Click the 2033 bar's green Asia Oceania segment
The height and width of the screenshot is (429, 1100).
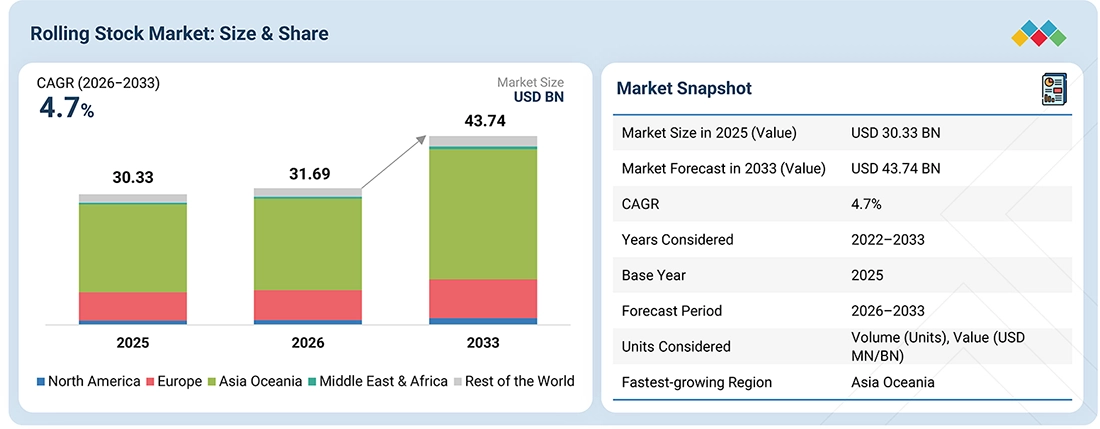pyautogui.click(x=483, y=214)
